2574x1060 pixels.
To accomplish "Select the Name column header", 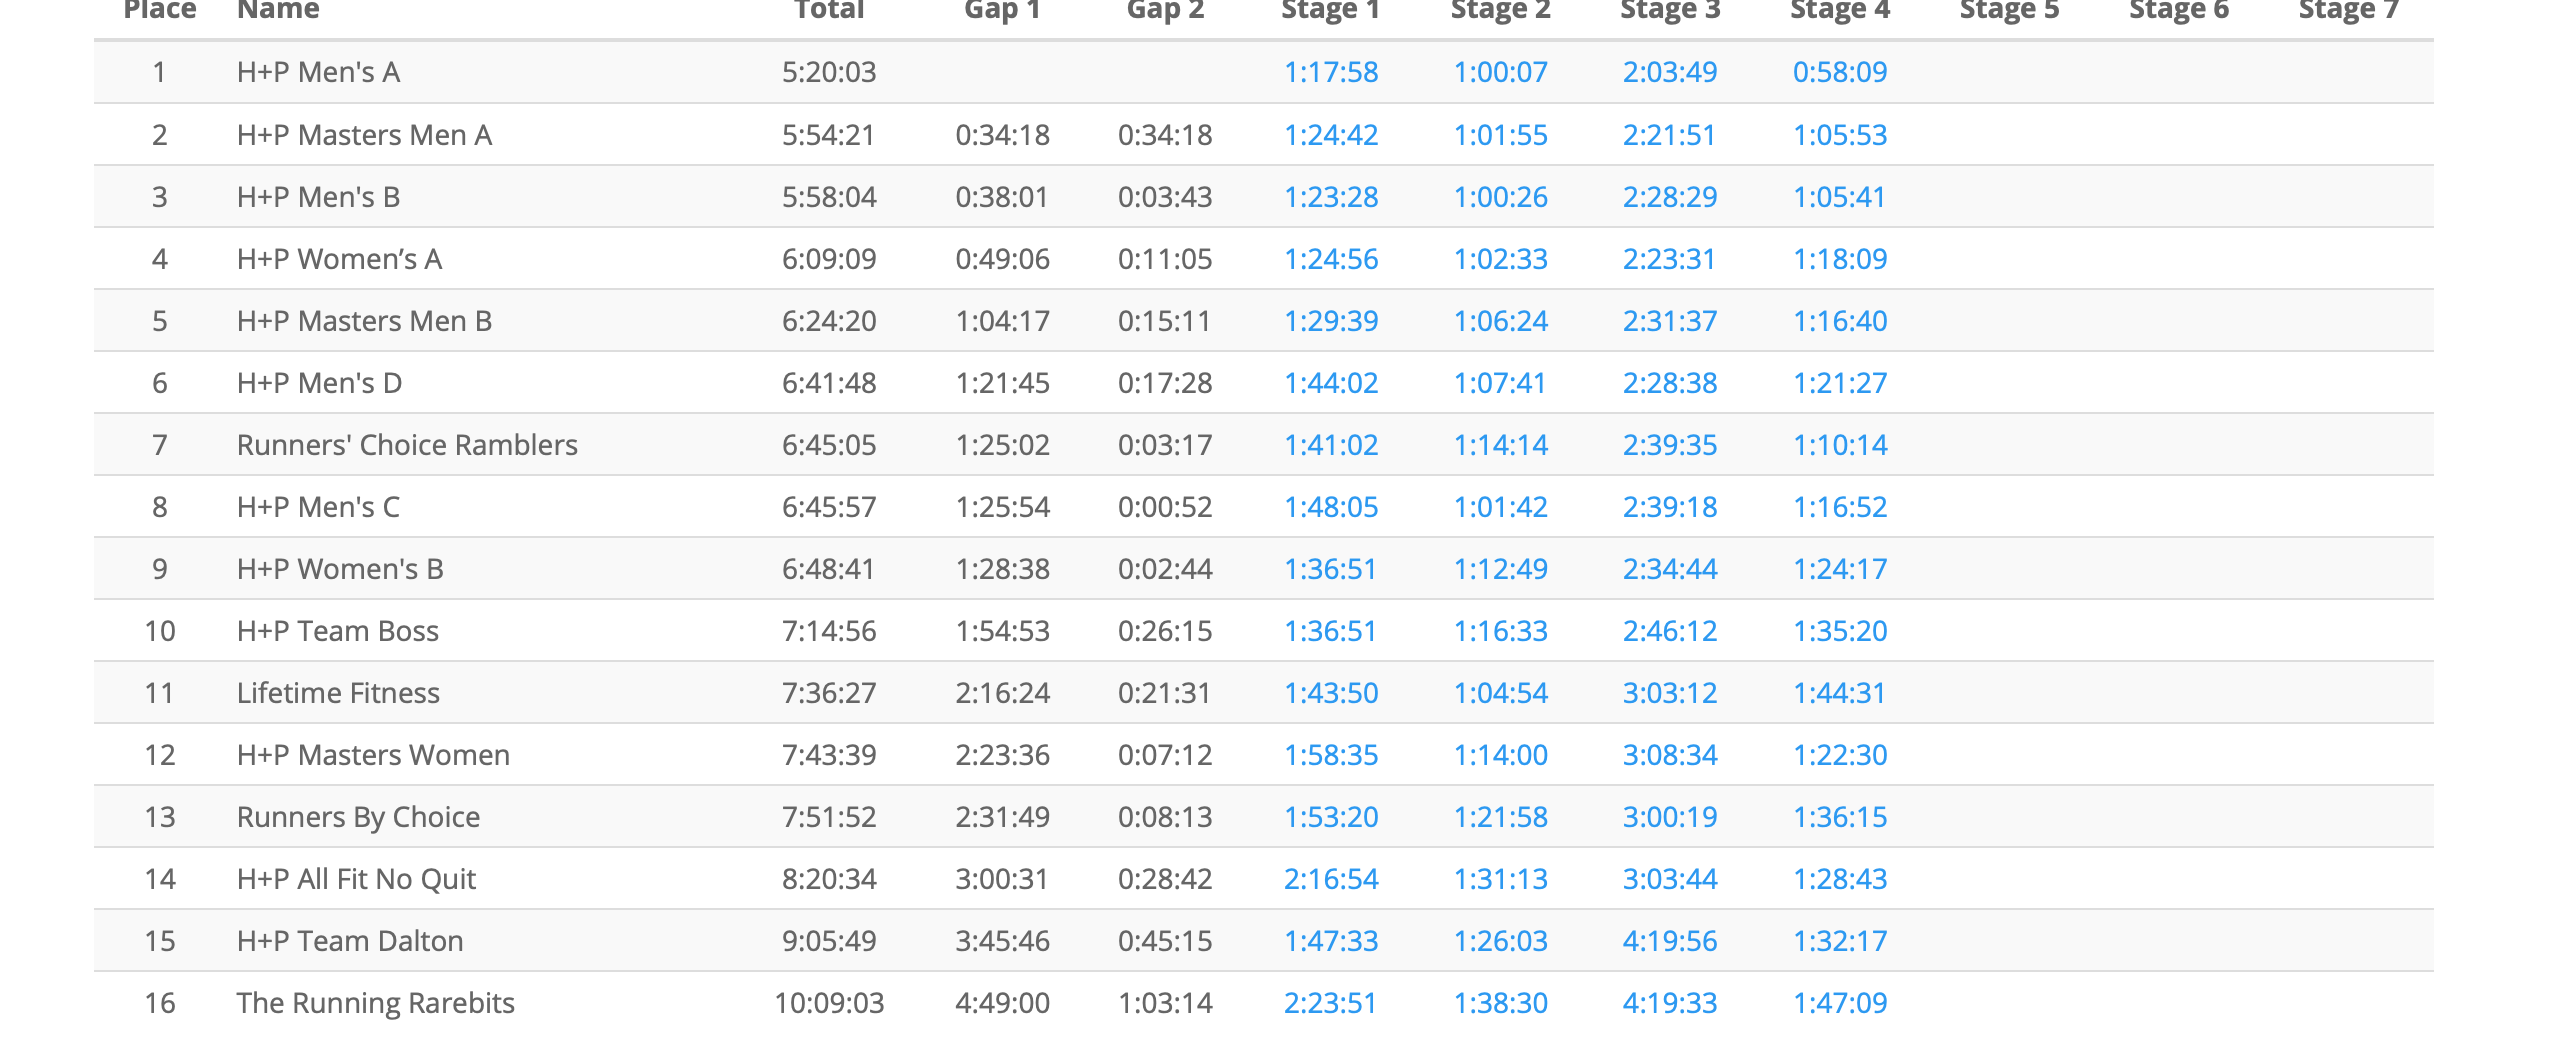I will tap(278, 10).
